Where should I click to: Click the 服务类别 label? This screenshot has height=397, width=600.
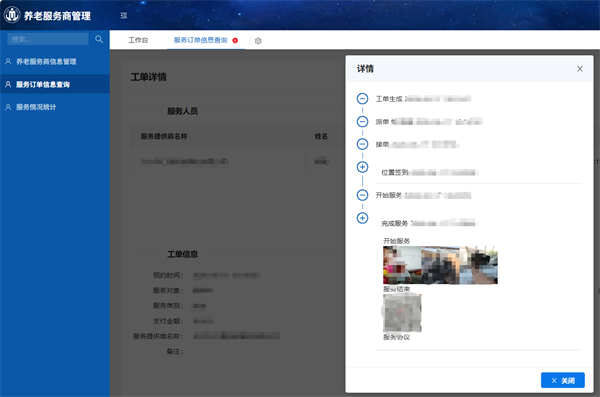tap(168, 306)
